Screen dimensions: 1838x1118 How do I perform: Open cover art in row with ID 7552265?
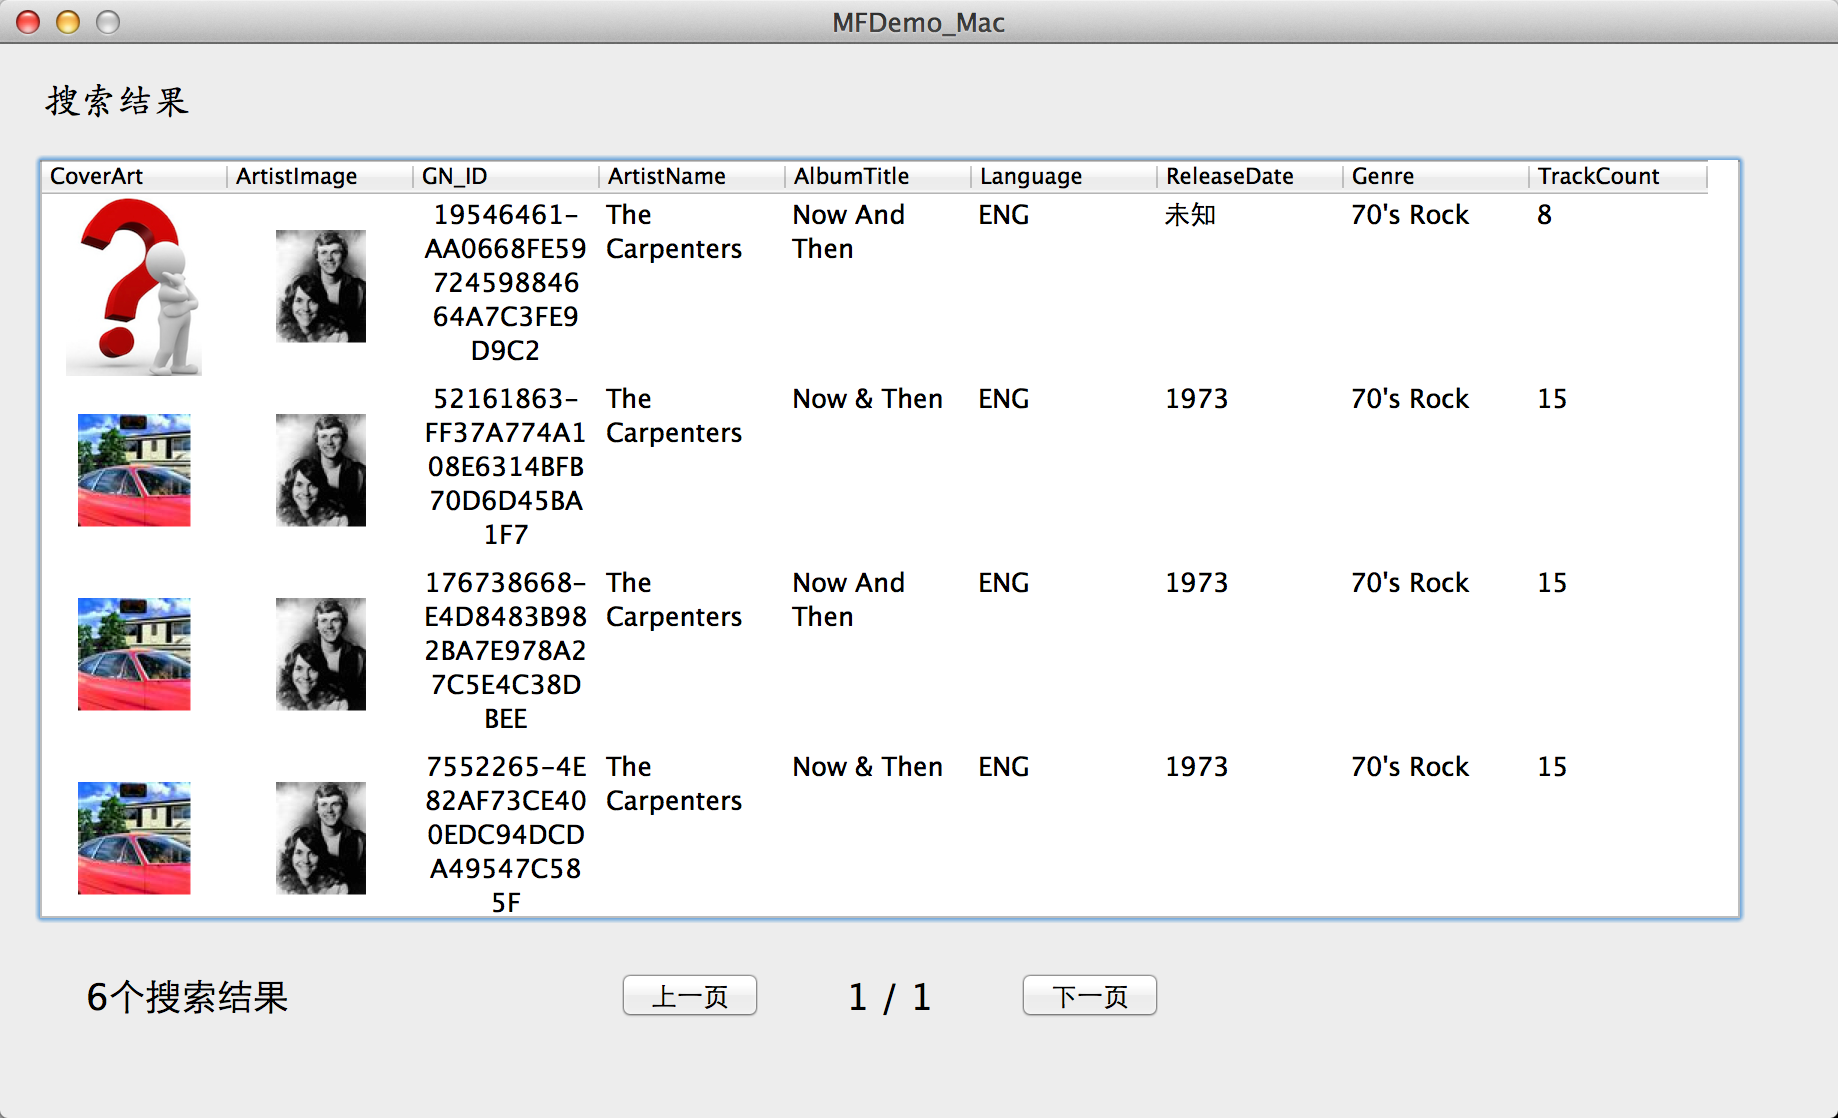pos(134,838)
